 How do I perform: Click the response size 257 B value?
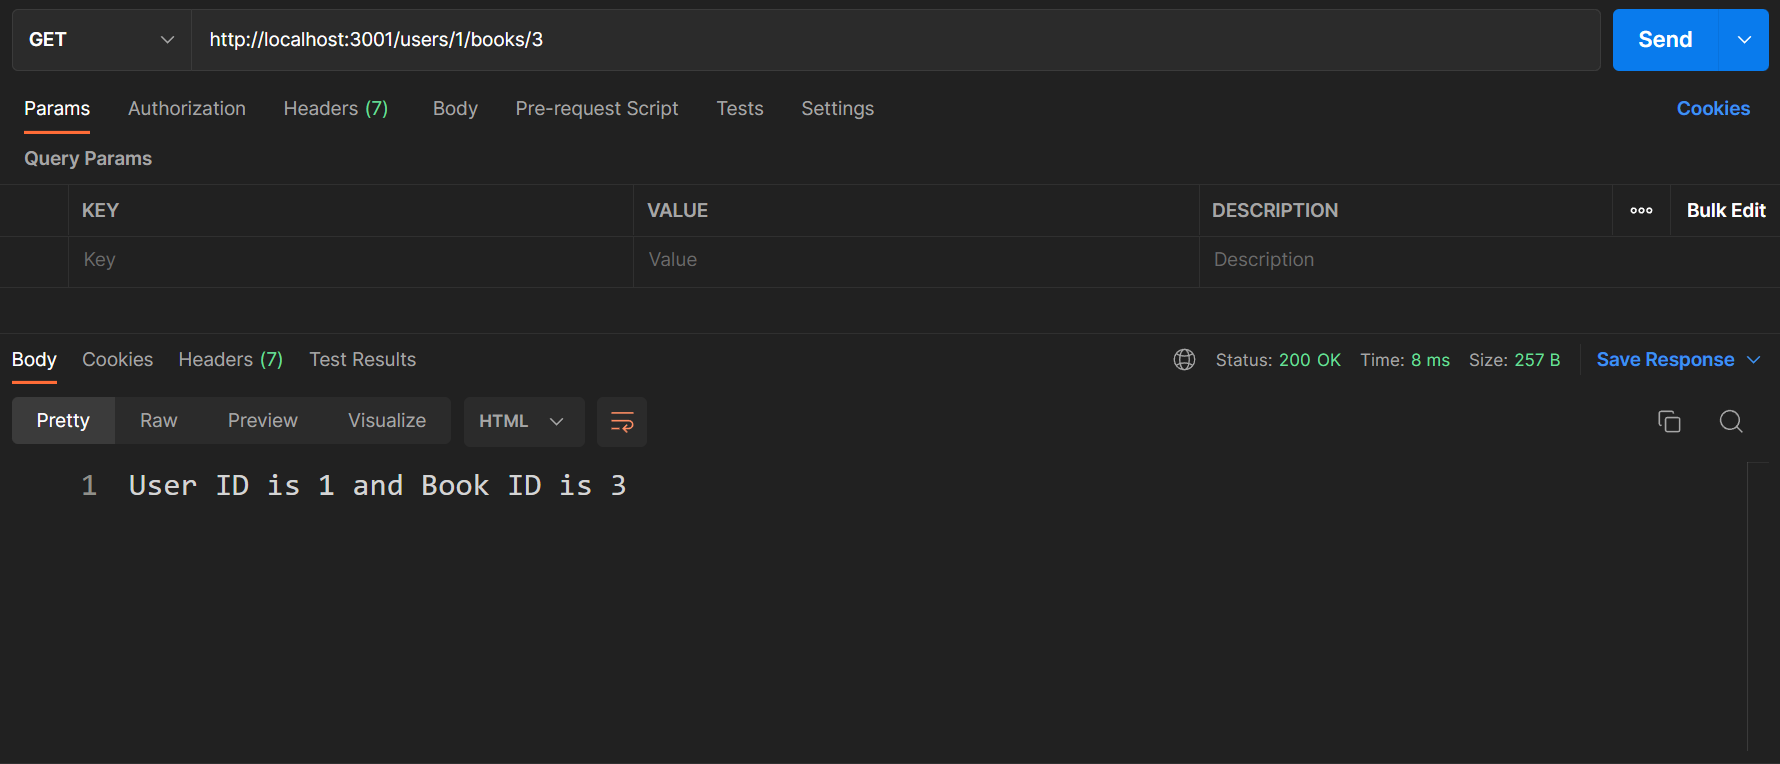(1537, 360)
